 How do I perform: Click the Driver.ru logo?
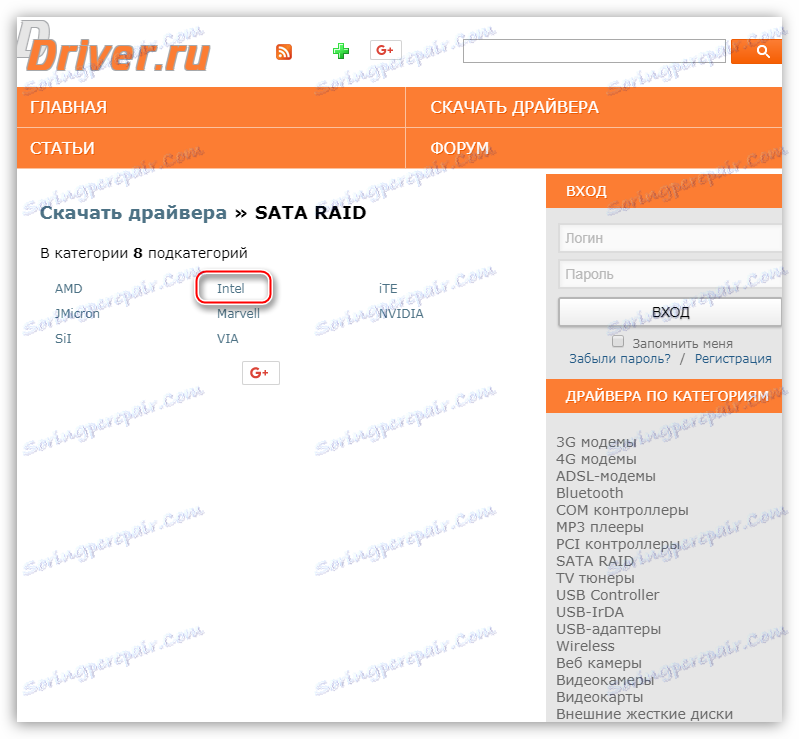(114, 48)
